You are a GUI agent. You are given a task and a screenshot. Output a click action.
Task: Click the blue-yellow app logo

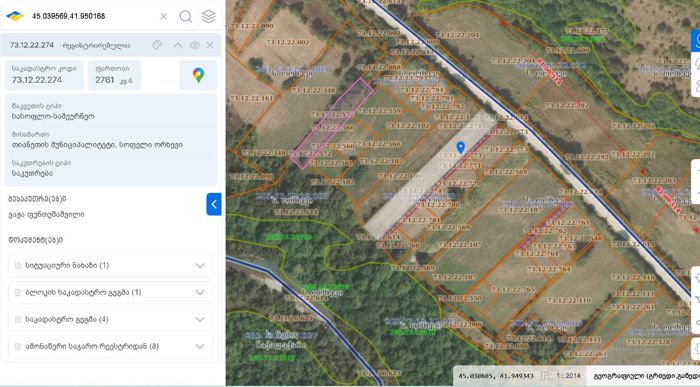pyautogui.click(x=15, y=16)
